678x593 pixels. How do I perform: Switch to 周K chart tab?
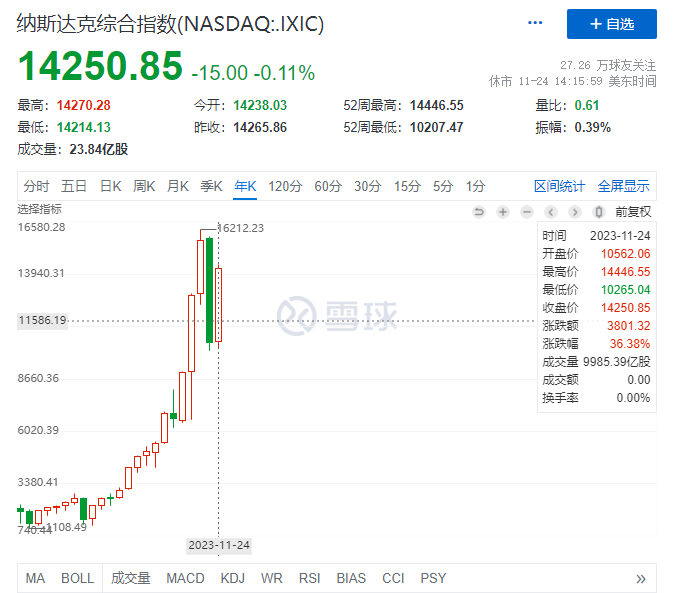tap(144, 186)
